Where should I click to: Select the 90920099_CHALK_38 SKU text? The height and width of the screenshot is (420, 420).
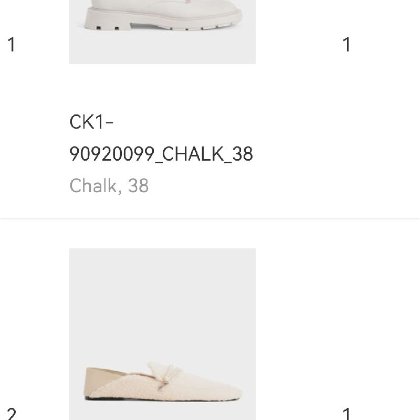161,154
